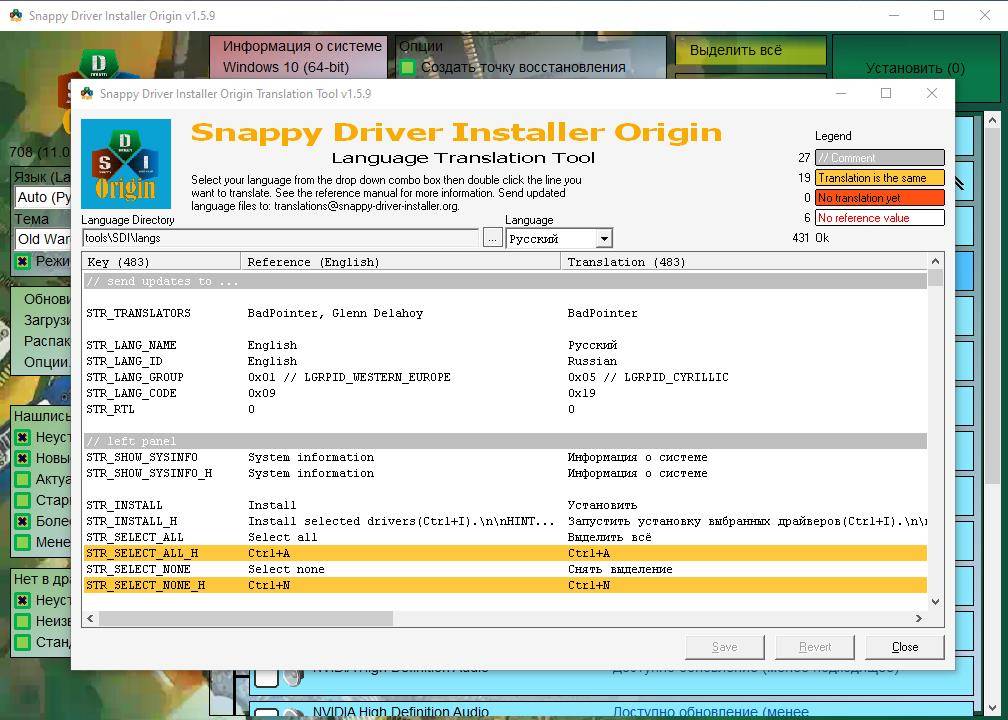The height and width of the screenshot is (720, 1008).
Task: Open the 'Old War...' theme dropdown in main window
Action: point(42,240)
